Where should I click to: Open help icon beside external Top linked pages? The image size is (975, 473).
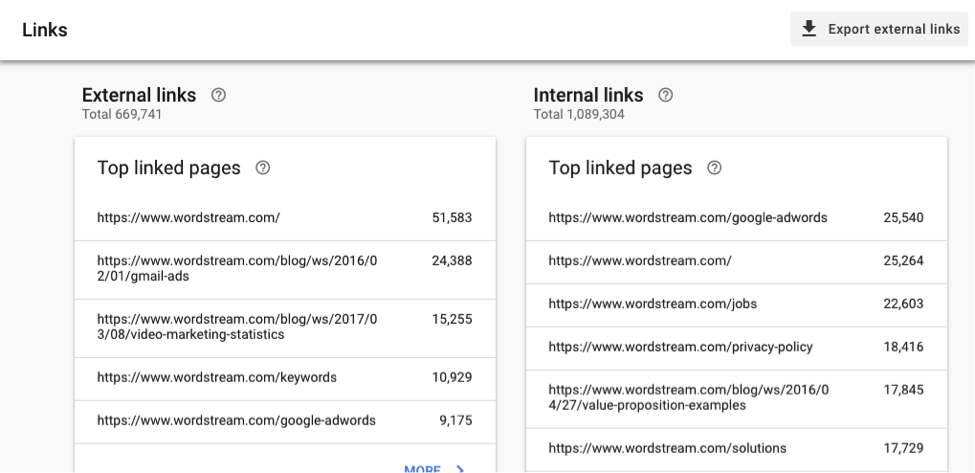263,169
